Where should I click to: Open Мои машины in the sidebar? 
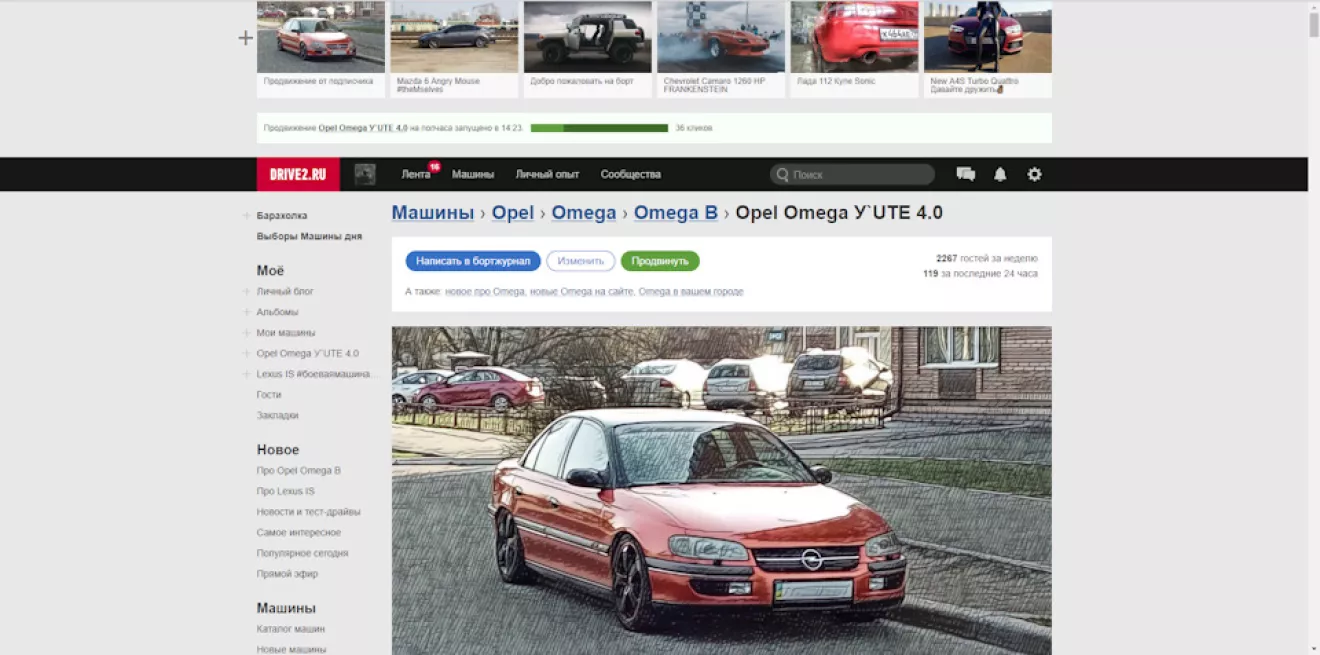coord(286,333)
